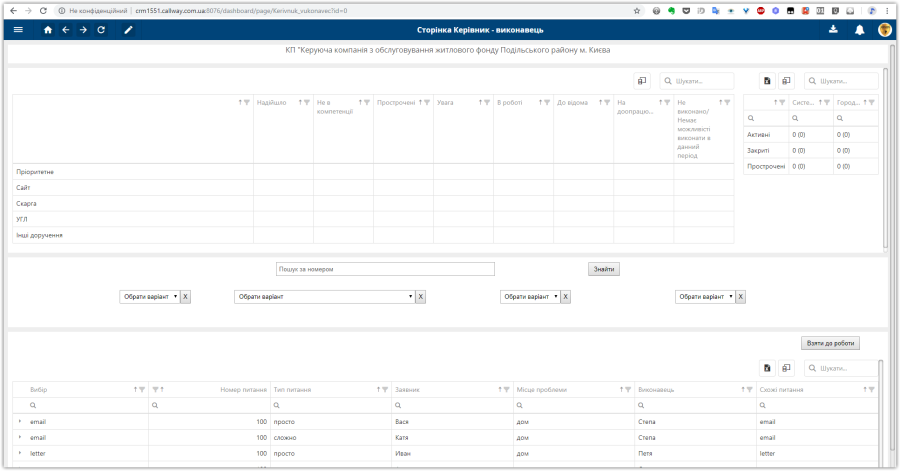Viewport: 900px width, 471px height.
Task: Click the refresh icon in app header
Action: click(x=101, y=30)
